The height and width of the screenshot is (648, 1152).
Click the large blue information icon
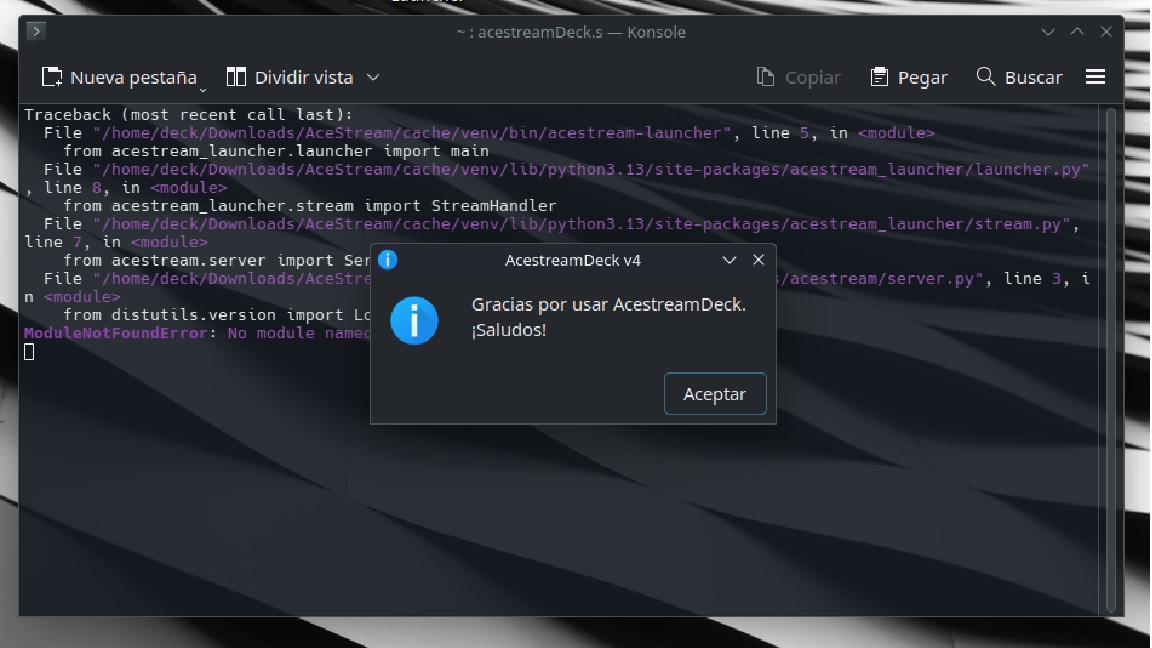coord(414,320)
